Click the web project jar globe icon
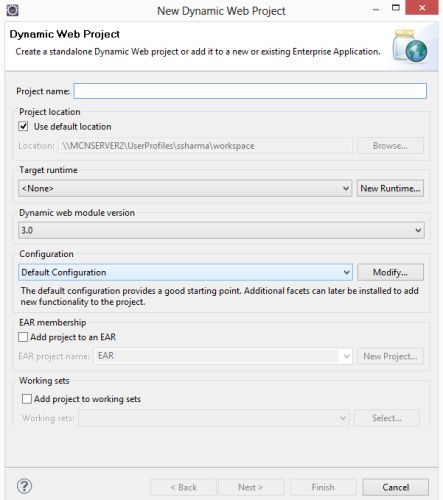 [410, 46]
